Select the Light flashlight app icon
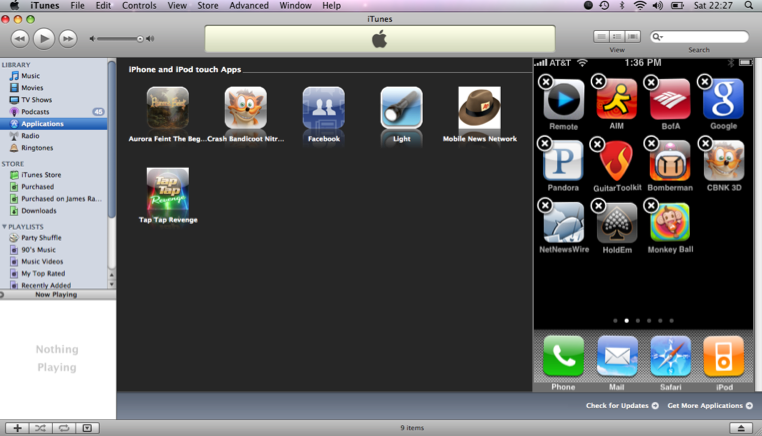Screen dimensions: 762x436 click(401, 107)
